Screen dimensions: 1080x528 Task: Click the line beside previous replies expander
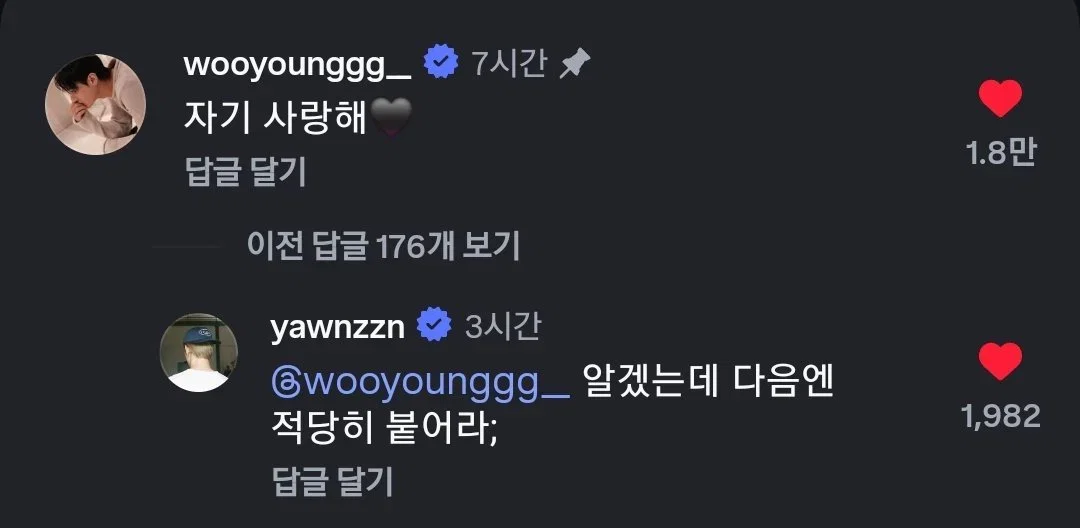pos(187,246)
